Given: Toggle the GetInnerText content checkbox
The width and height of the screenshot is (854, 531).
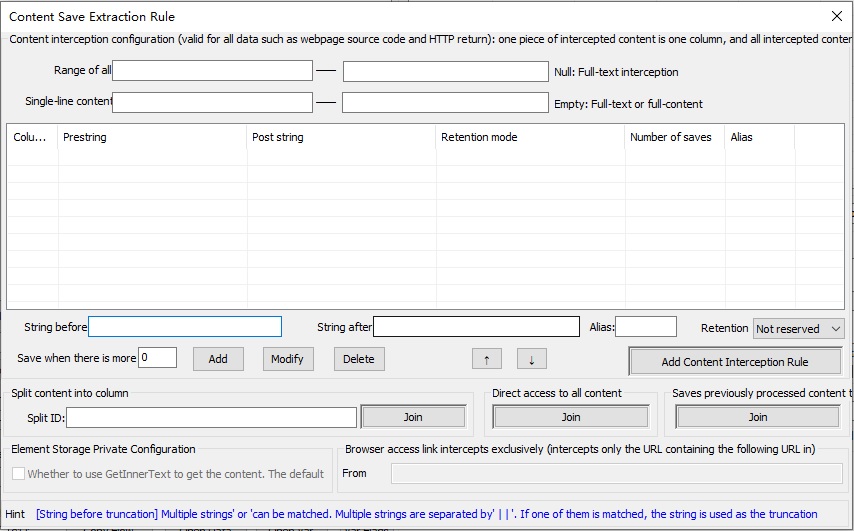Looking at the screenshot, I should coord(19,474).
